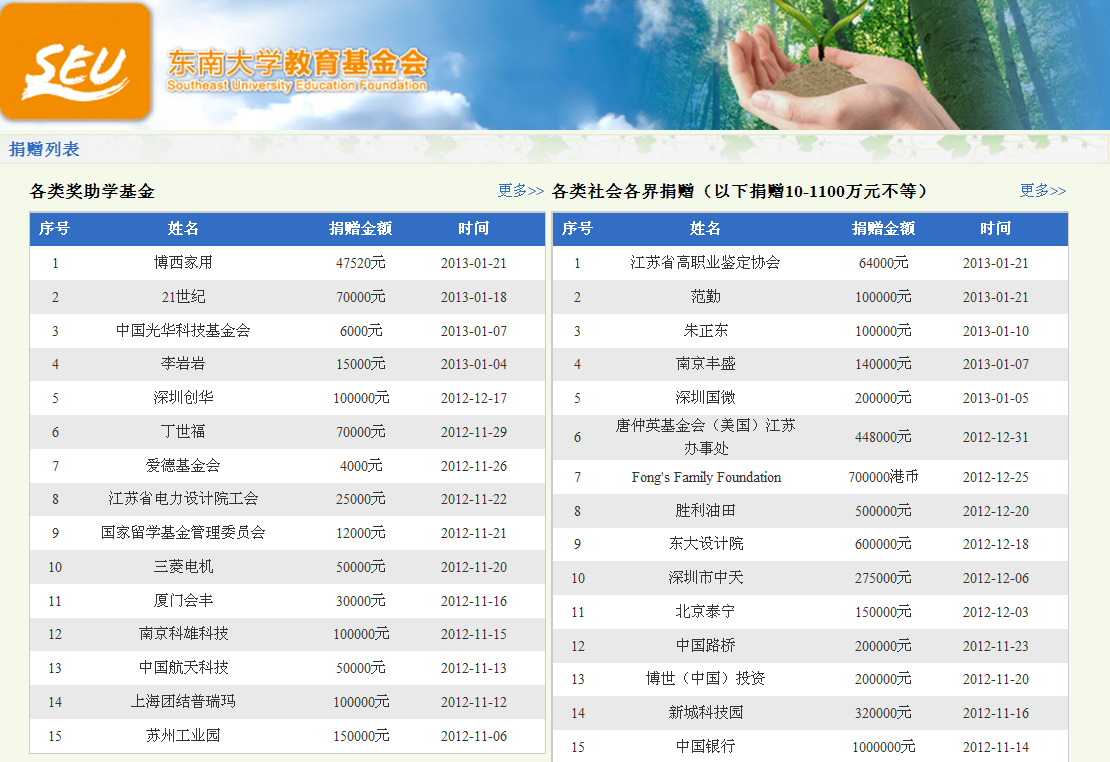Click 姓名 header in left table
This screenshot has width=1110, height=762.
[183, 229]
